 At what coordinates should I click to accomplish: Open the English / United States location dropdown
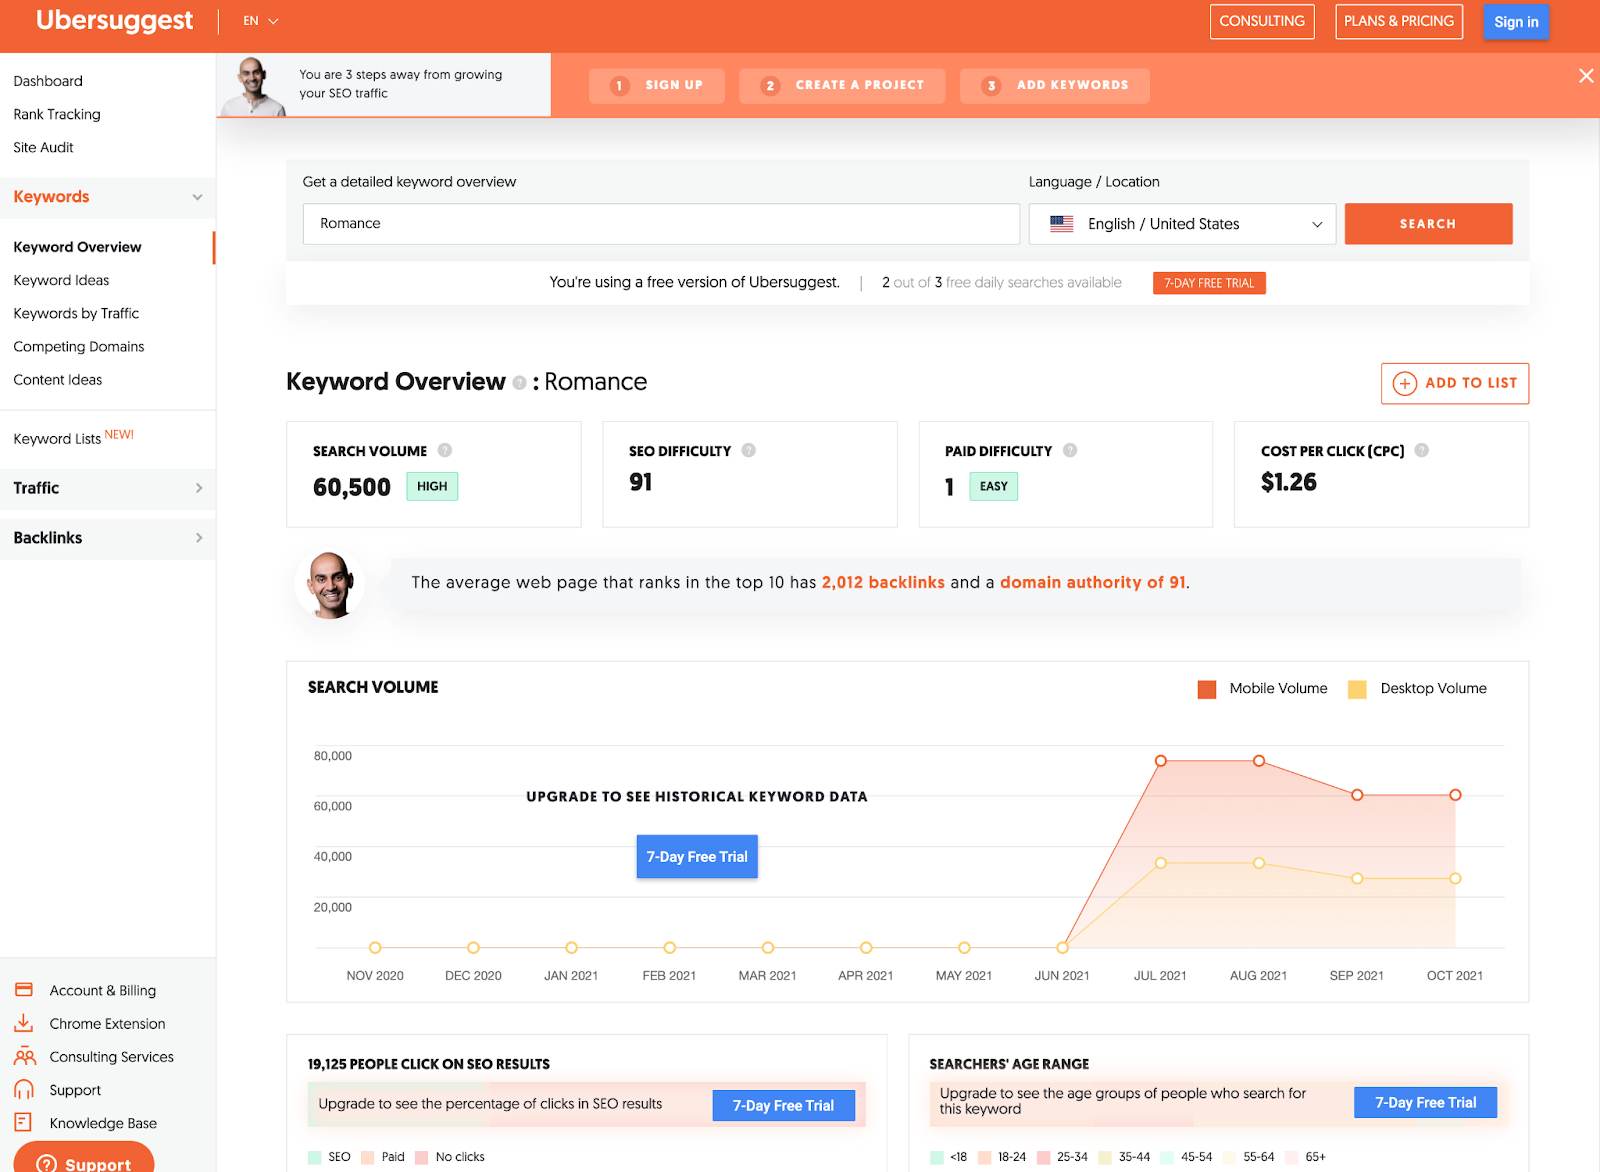[1182, 224]
